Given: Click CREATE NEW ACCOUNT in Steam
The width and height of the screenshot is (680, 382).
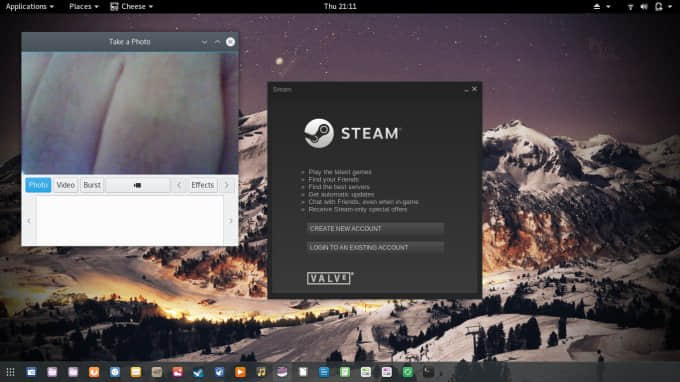Looking at the screenshot, I should (x=375, y=229).
